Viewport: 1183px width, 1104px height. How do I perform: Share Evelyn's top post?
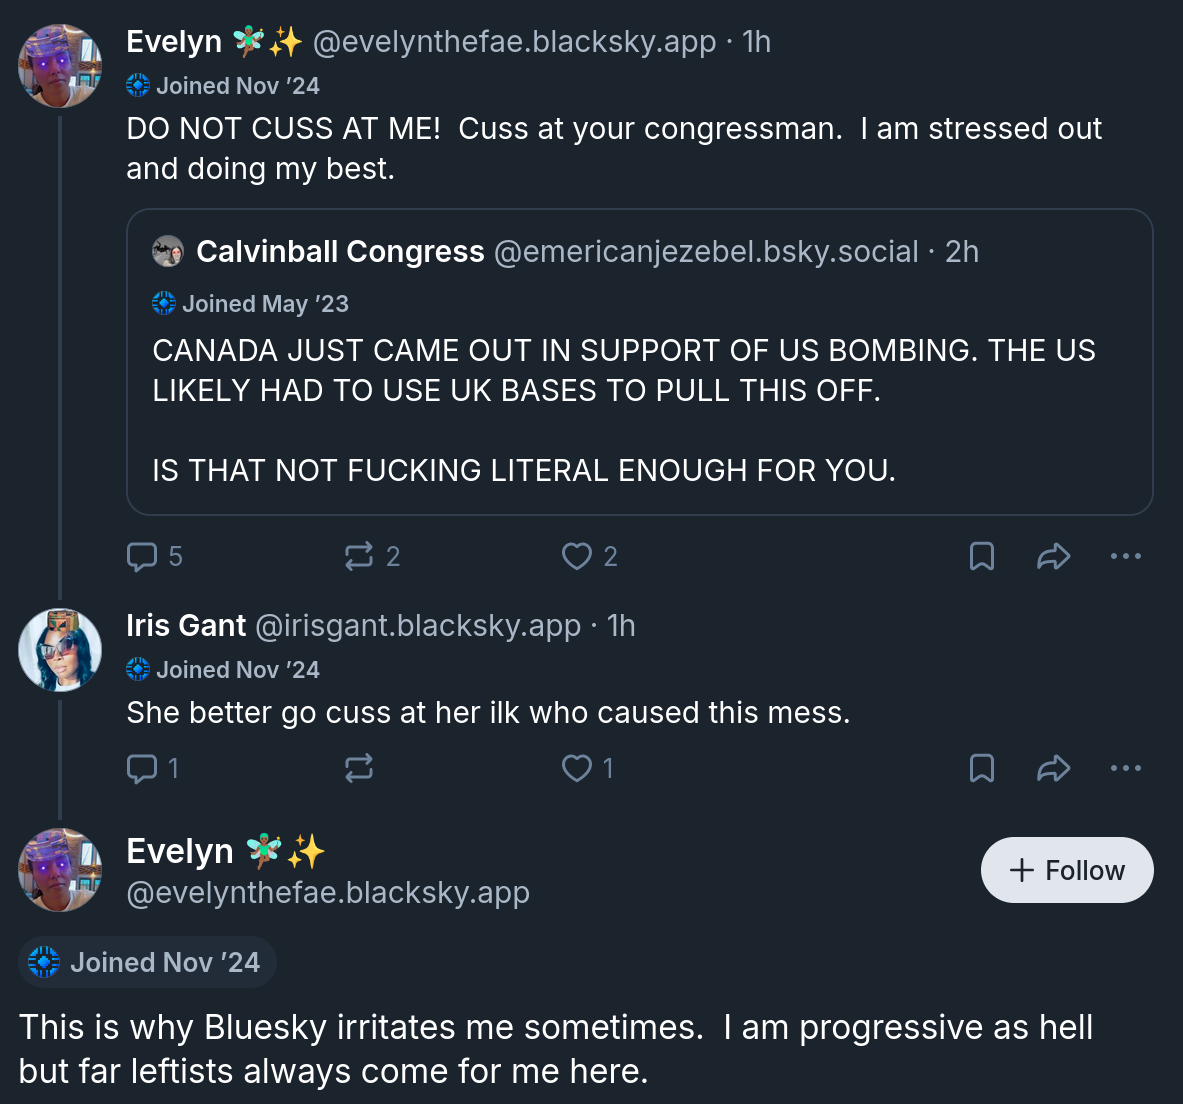pyautogui.click(x=1054, y=556)
